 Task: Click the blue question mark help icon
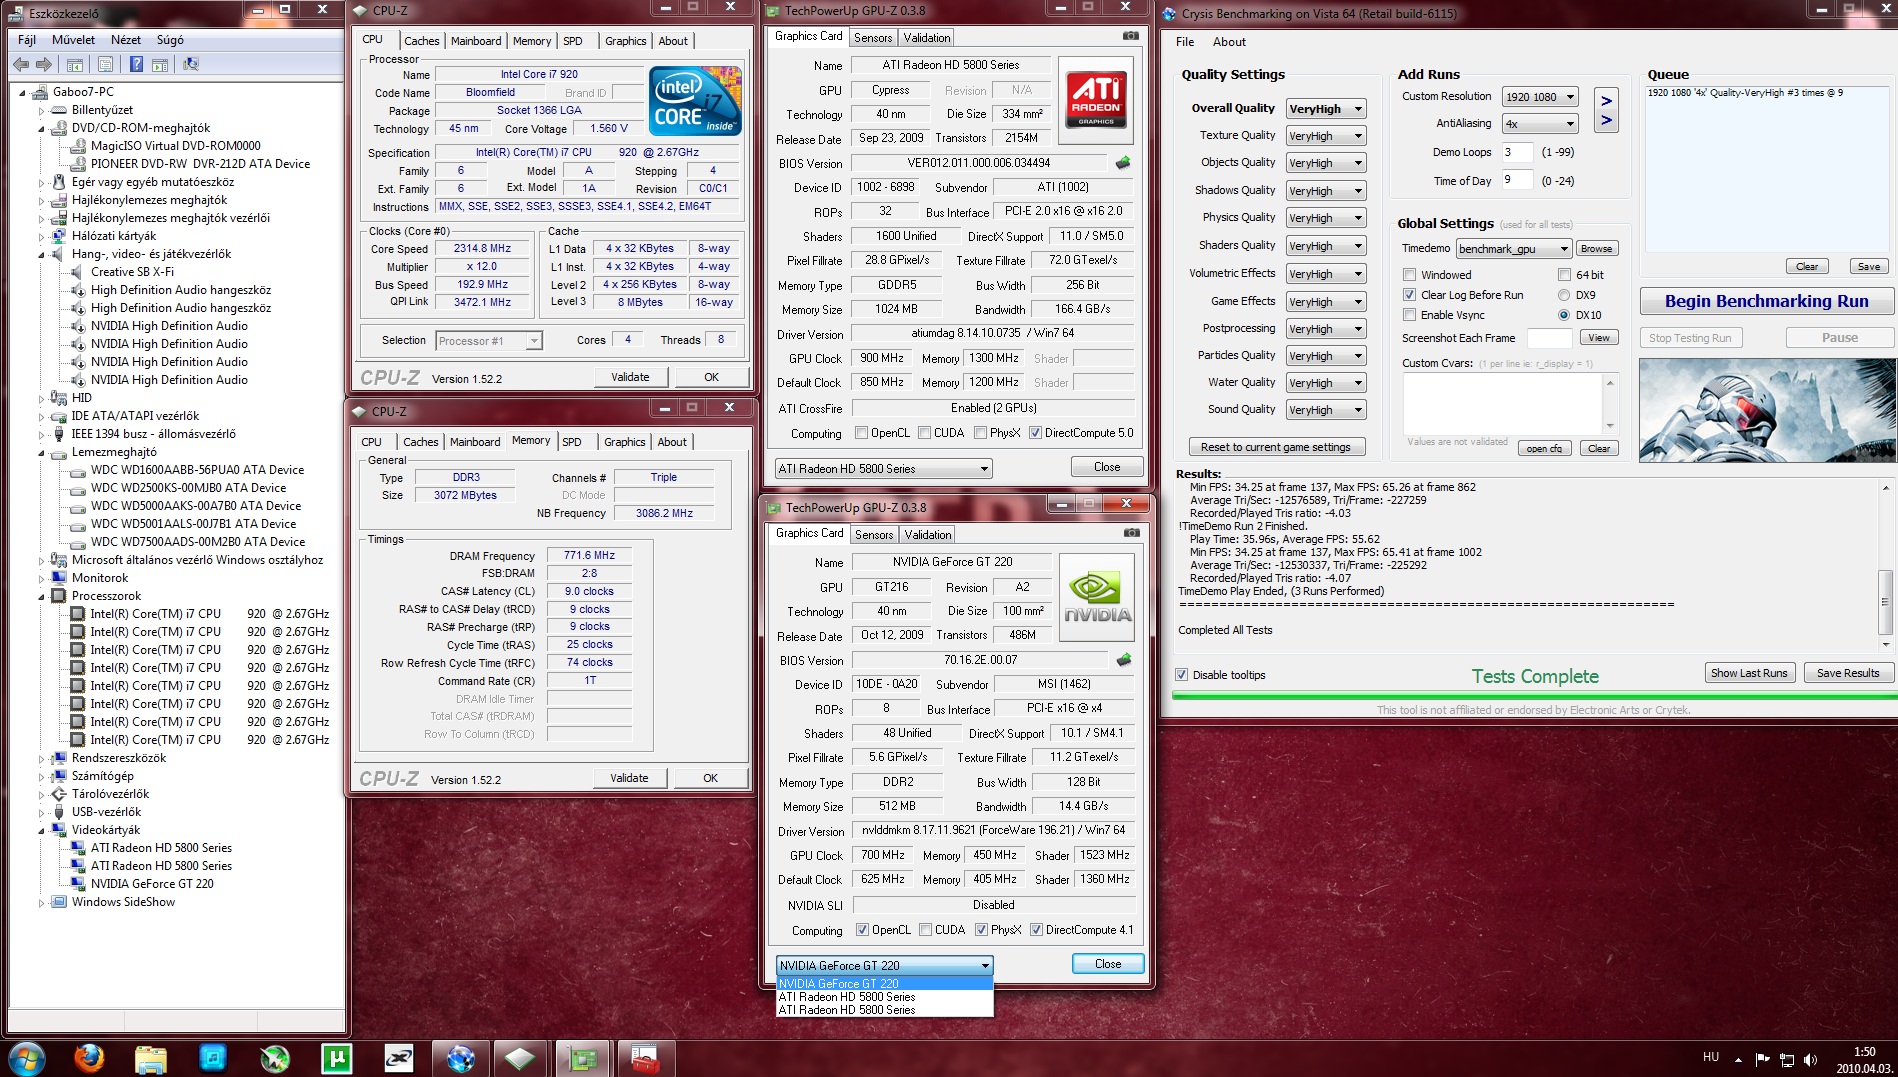point(136,64)
